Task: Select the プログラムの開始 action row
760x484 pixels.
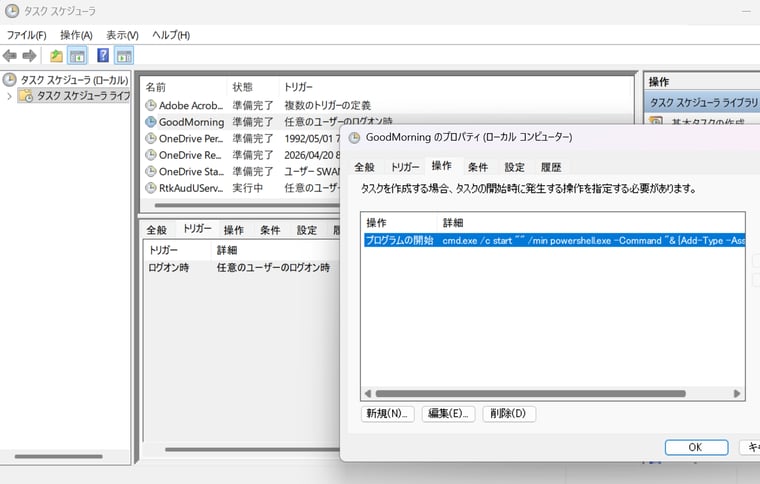Action: click(554, 240)
